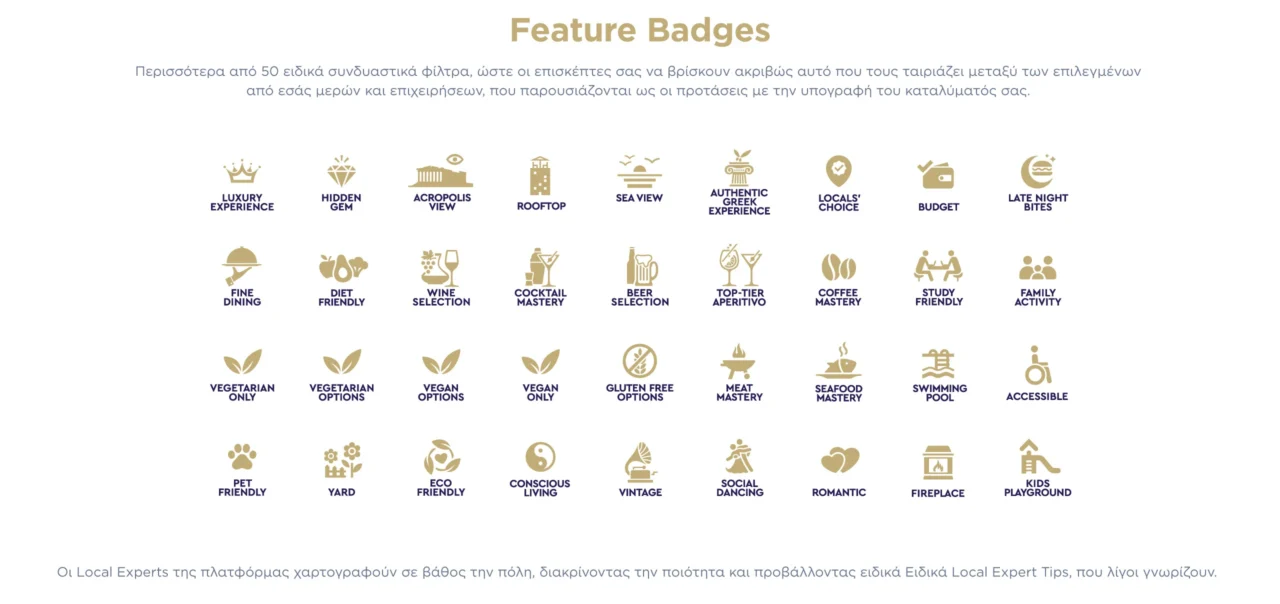Pick the Conscious Living yin-yang icon
The image size is (1280, 604).
coord(540,457)
